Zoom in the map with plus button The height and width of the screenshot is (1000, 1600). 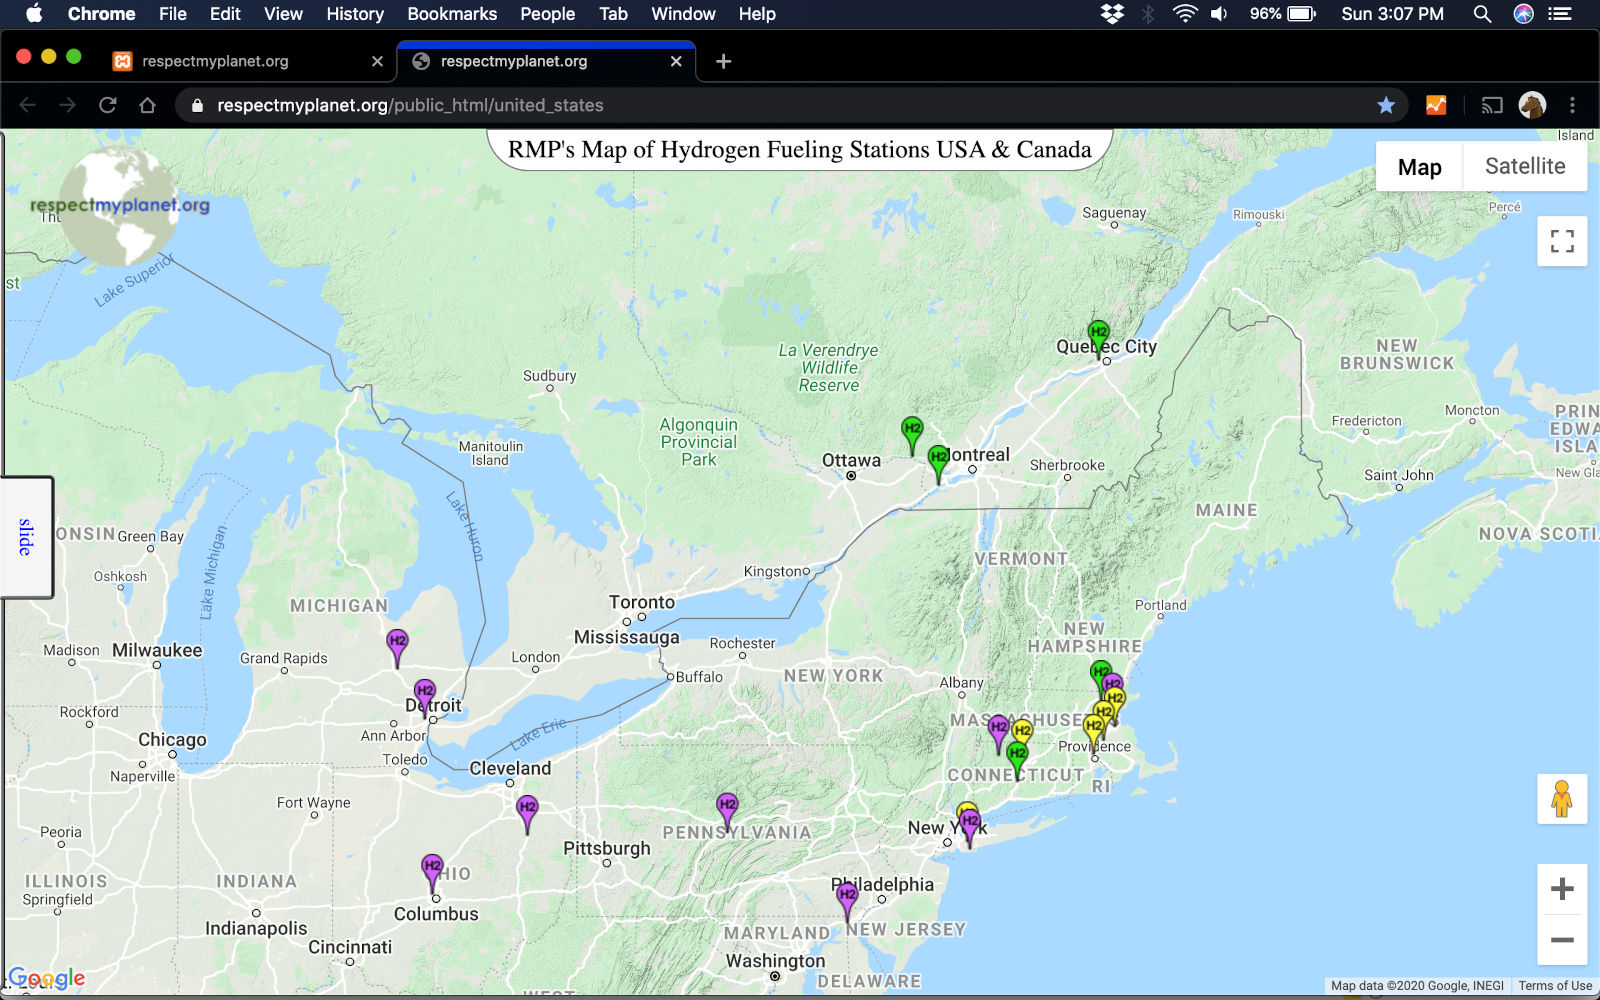1561,889
